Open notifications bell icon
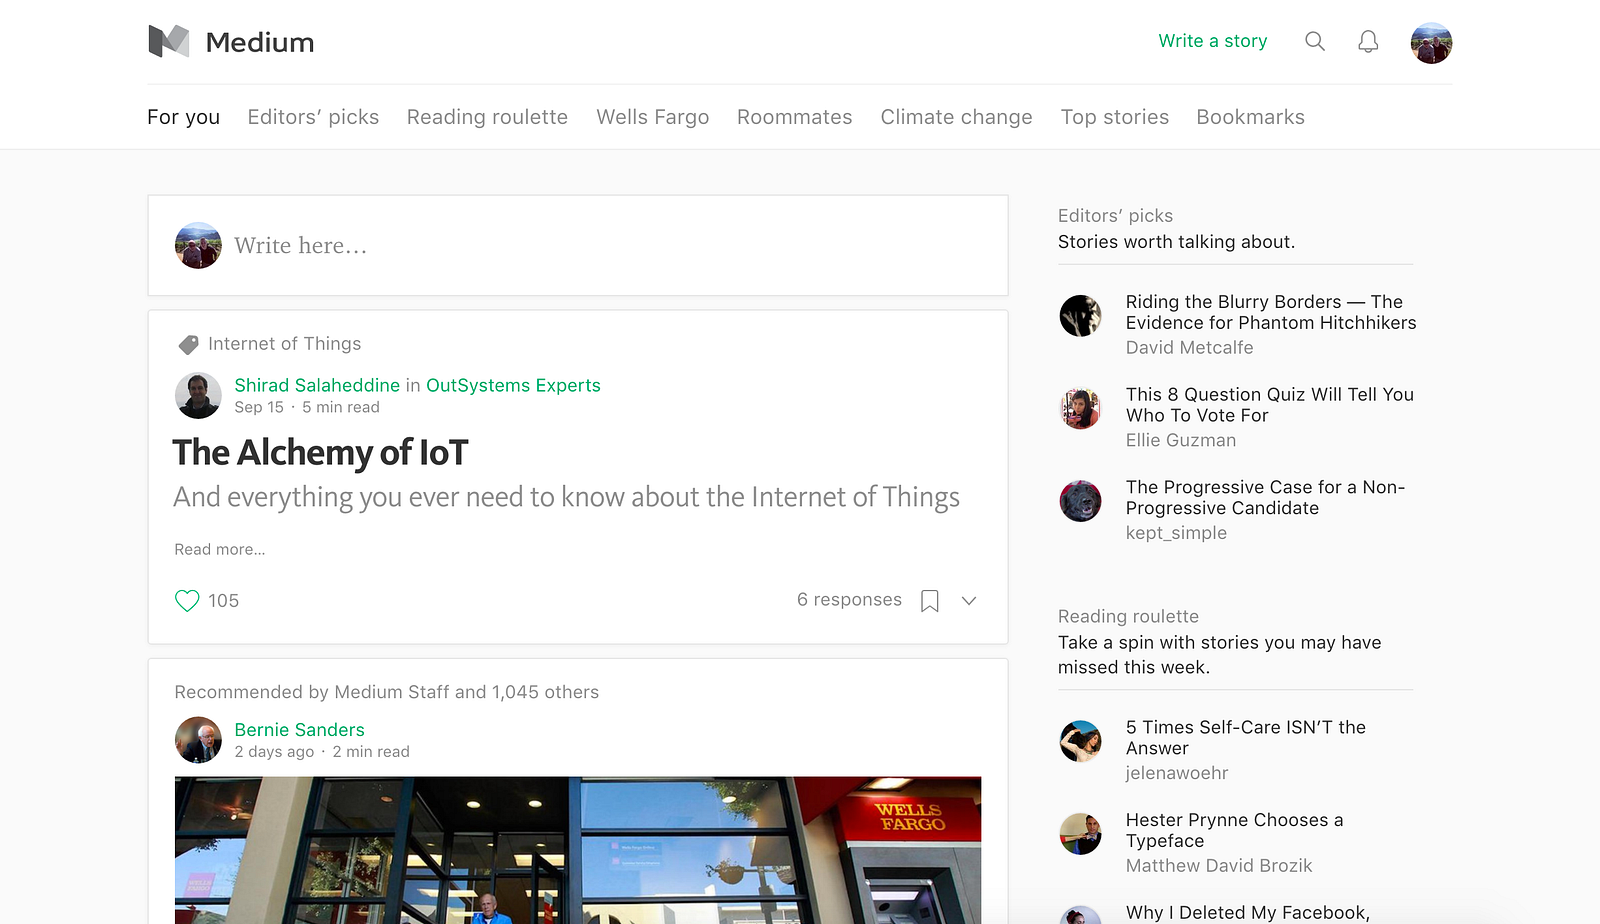Screen dimensions: 1600x924 1368,41
